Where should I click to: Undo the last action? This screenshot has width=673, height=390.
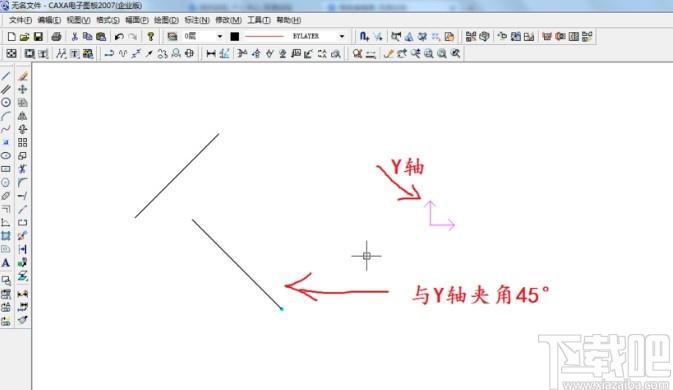[x=119, y=36]
